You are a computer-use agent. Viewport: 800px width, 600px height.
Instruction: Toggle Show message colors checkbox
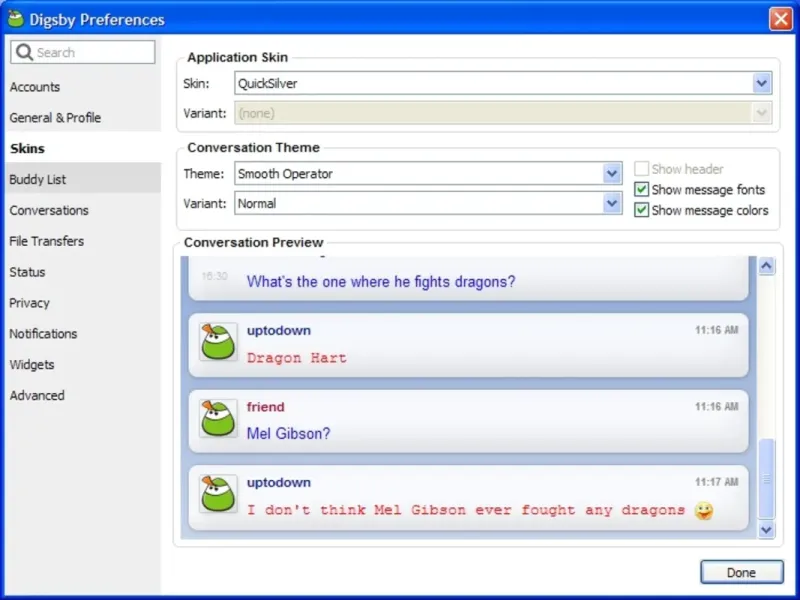coord(641,210)
